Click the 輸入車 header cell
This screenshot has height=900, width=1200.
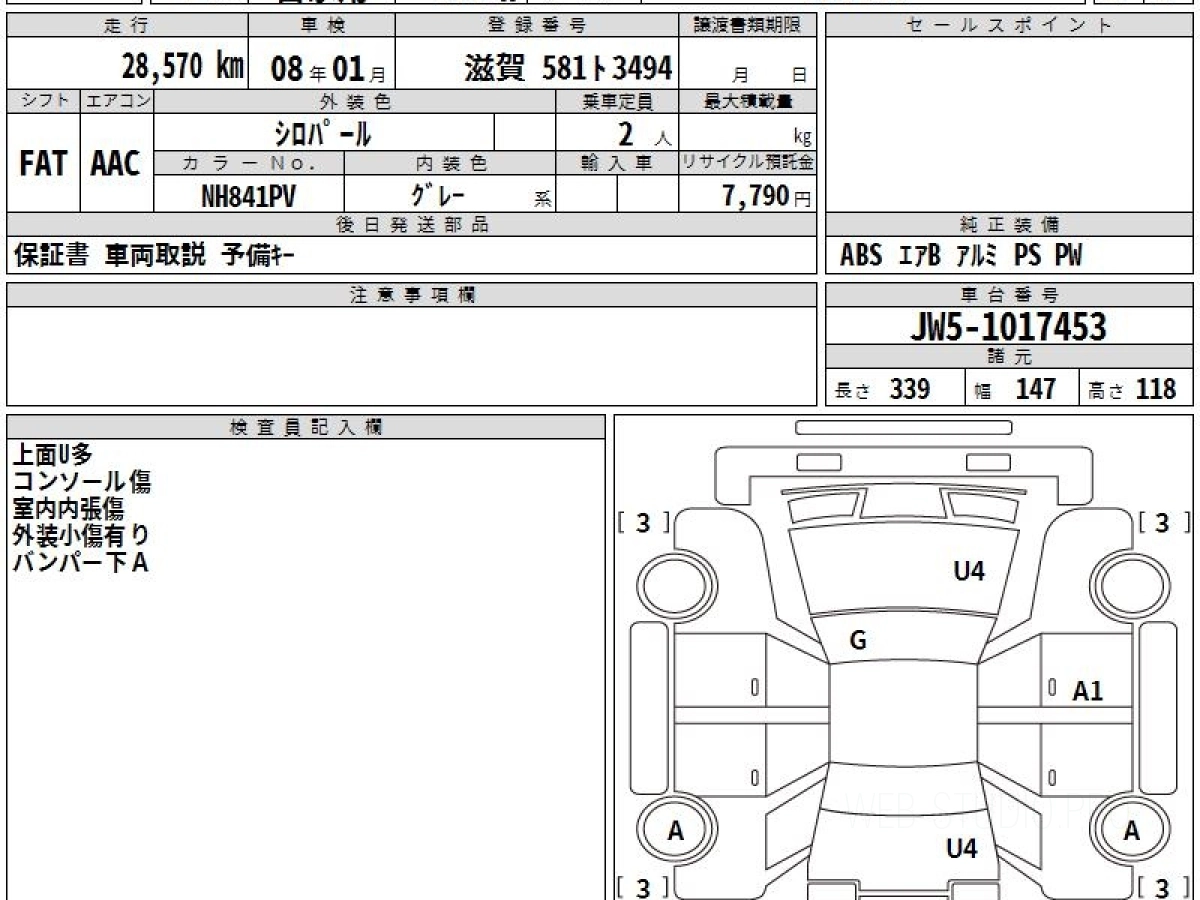pos(617,163)
